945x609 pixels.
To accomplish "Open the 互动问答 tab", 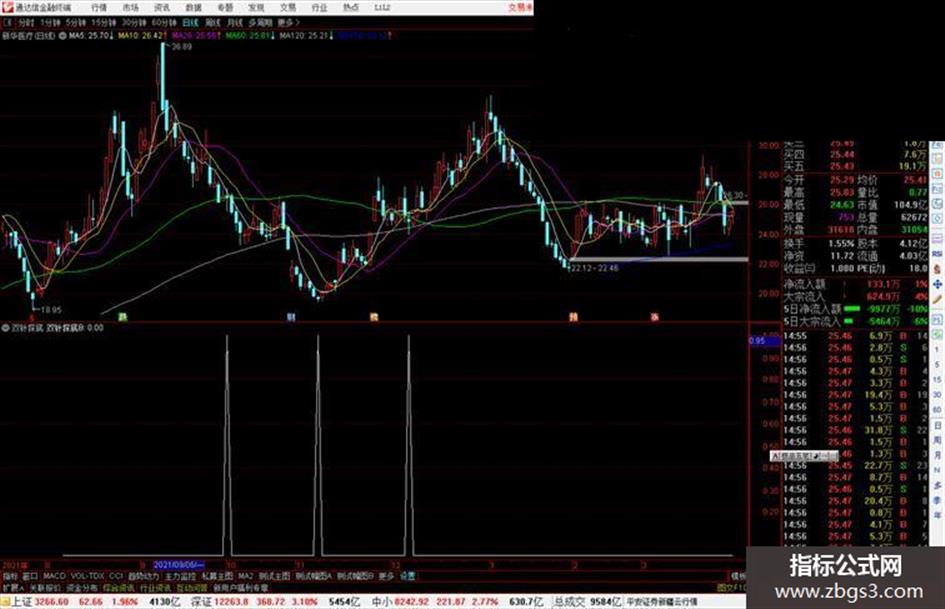I will point(191,588).
